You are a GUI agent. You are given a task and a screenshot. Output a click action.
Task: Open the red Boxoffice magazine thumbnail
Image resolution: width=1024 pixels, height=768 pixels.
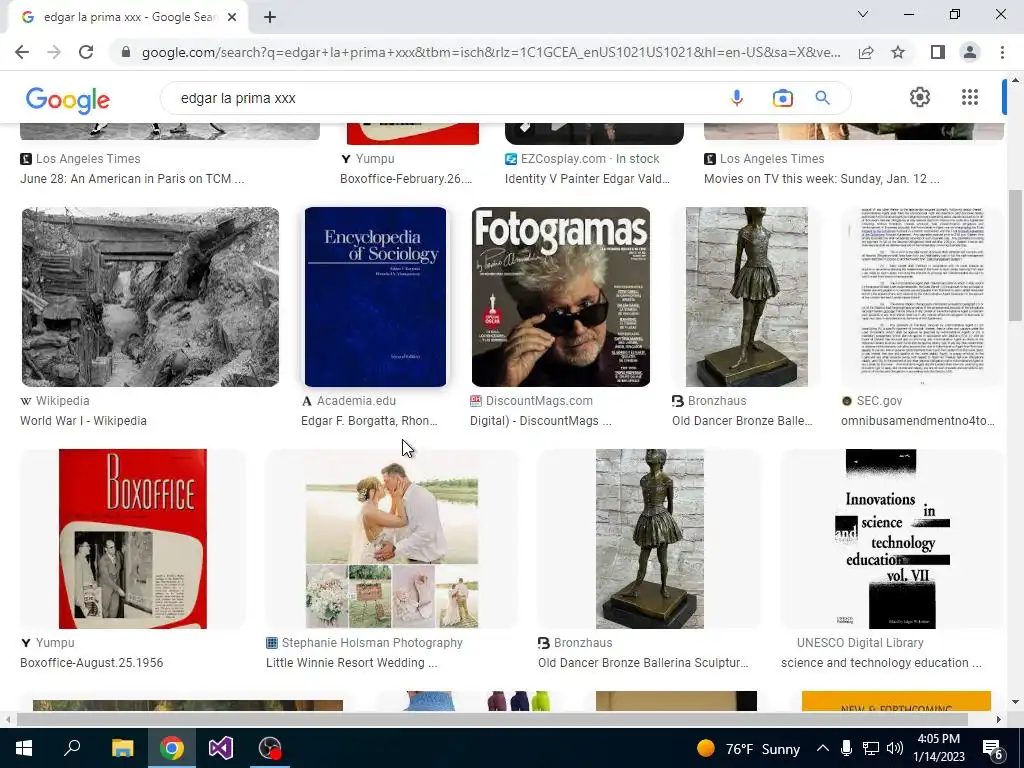(x=133, y=539)
